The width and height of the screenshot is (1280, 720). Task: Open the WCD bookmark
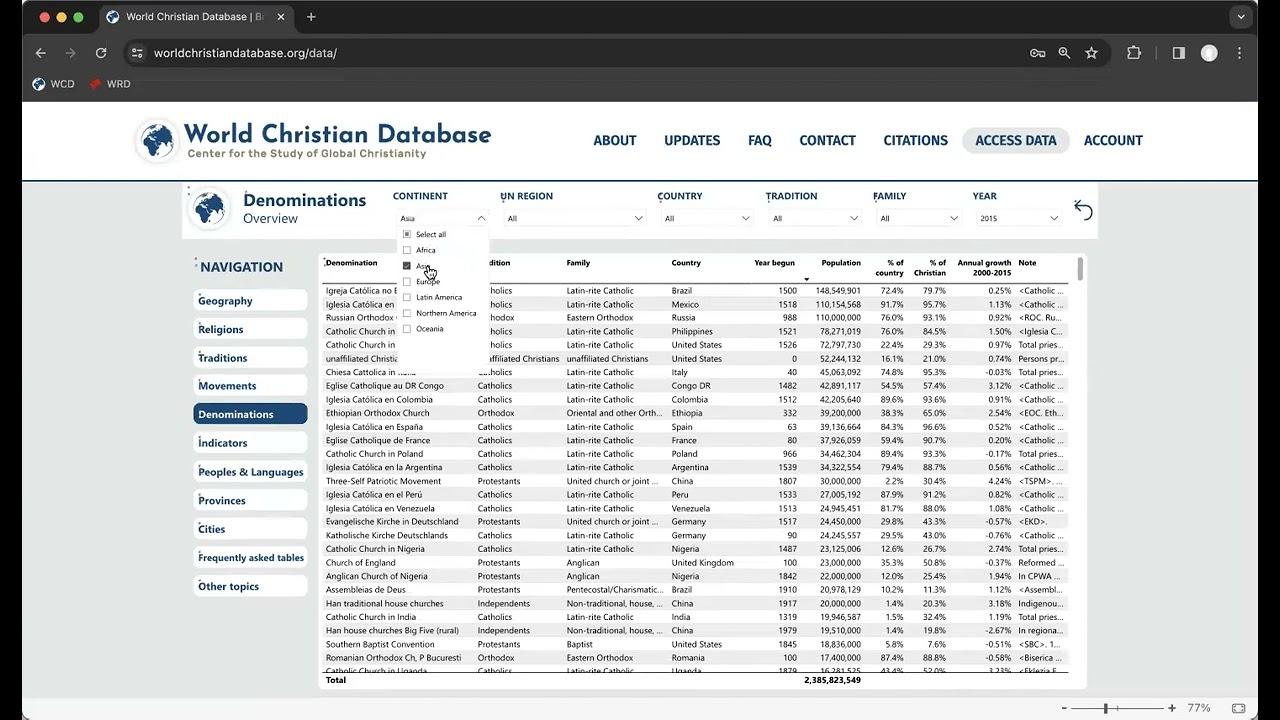tap(54, 84)
